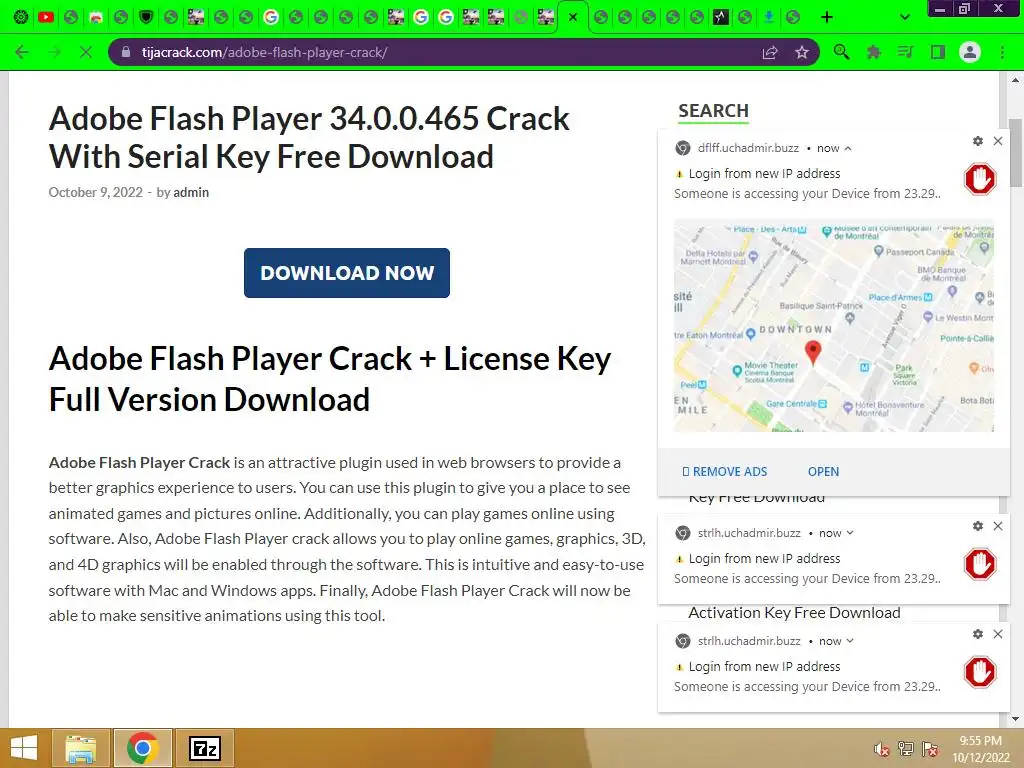Open a new tab with the plus button
This screenshot has height=768, width=1024.
click(x=827, y=17)
